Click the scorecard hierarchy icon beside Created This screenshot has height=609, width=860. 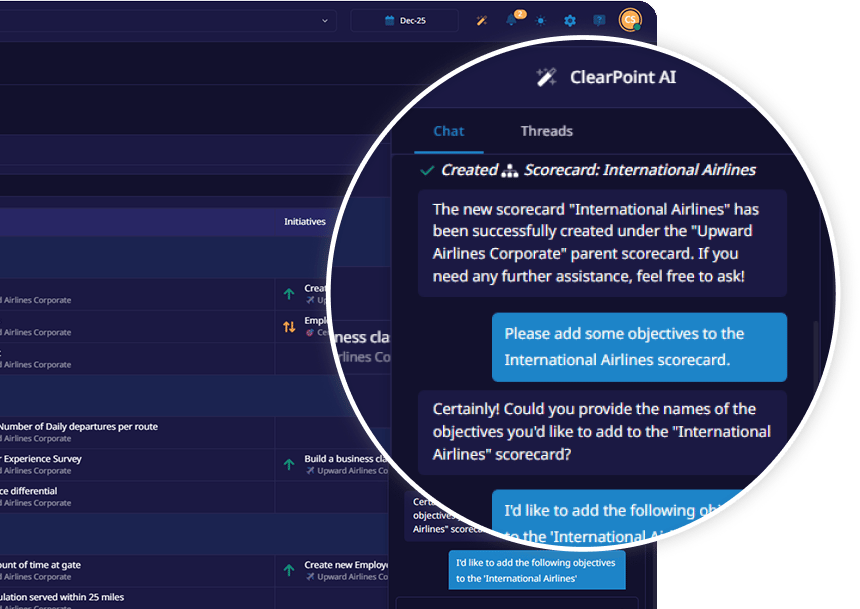(510, 171)
